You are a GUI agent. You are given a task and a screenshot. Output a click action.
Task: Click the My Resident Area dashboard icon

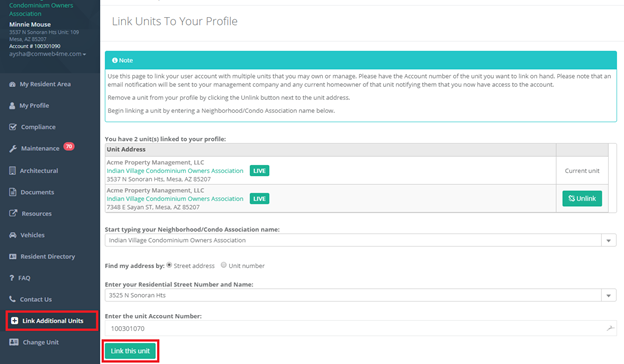(x=12, y=84)
